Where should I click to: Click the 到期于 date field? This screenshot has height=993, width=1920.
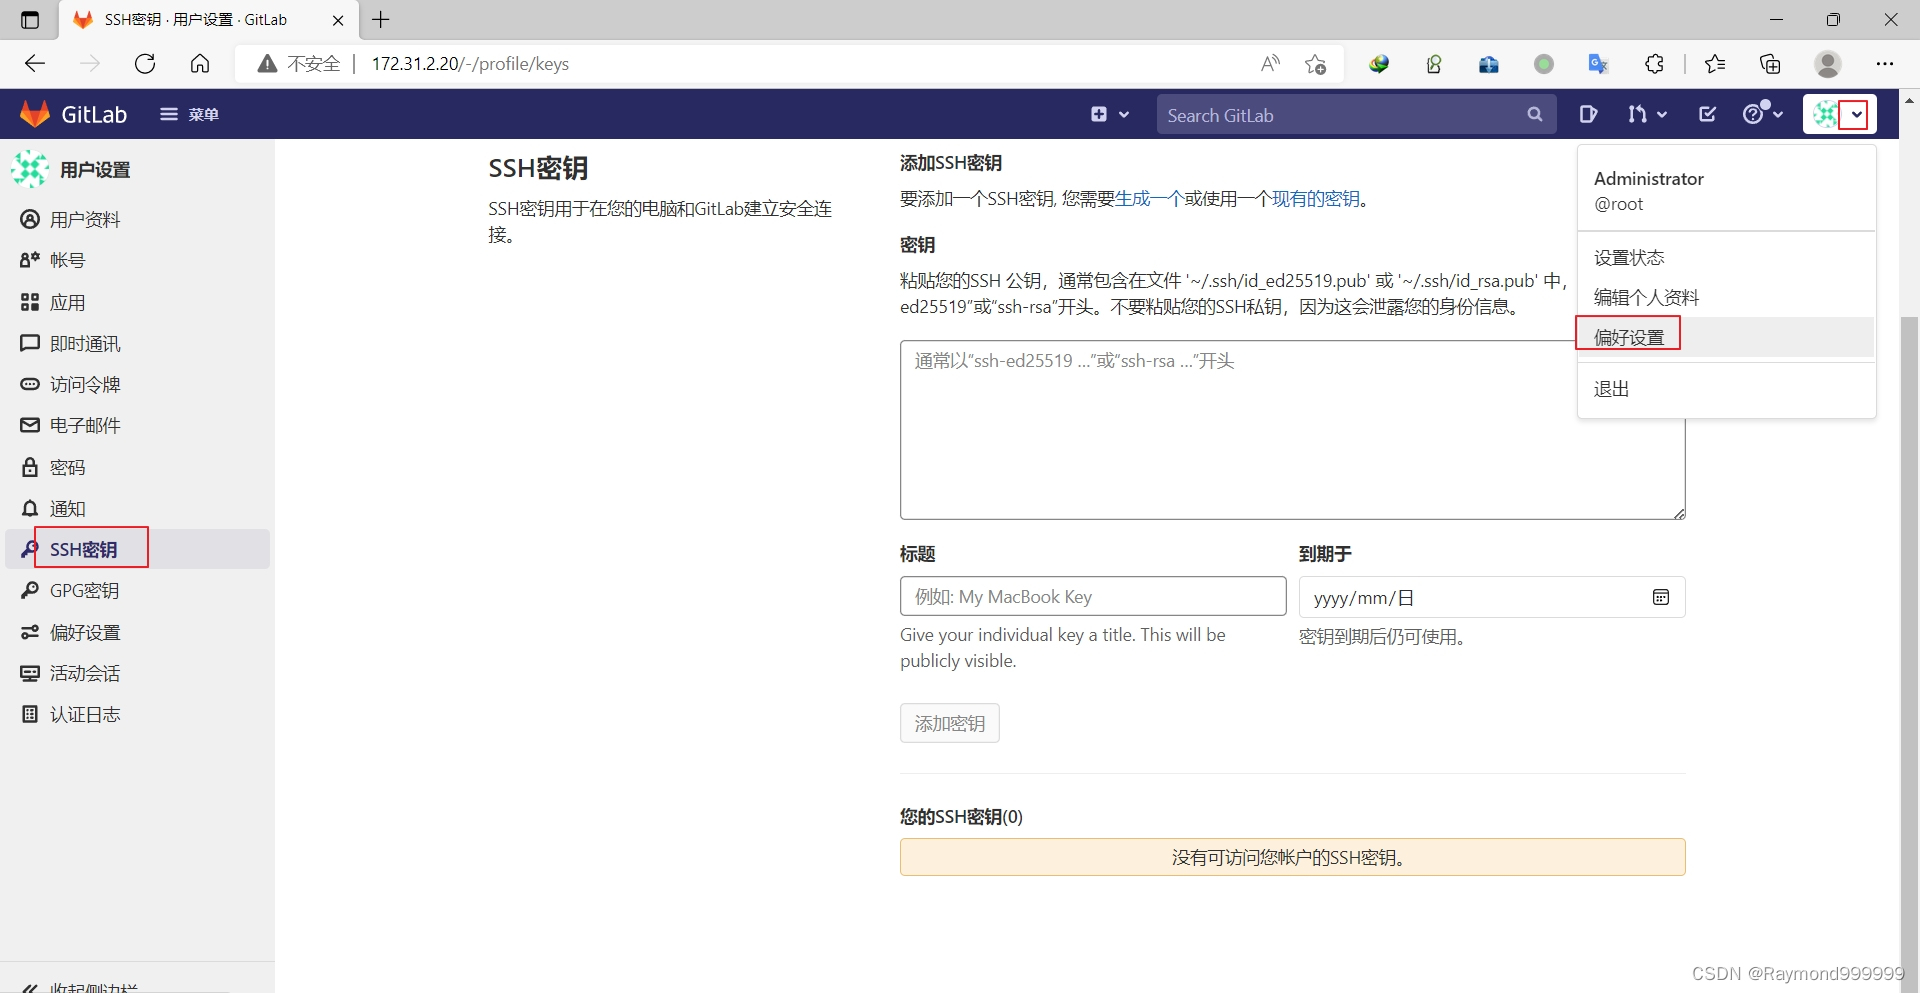1492,597
